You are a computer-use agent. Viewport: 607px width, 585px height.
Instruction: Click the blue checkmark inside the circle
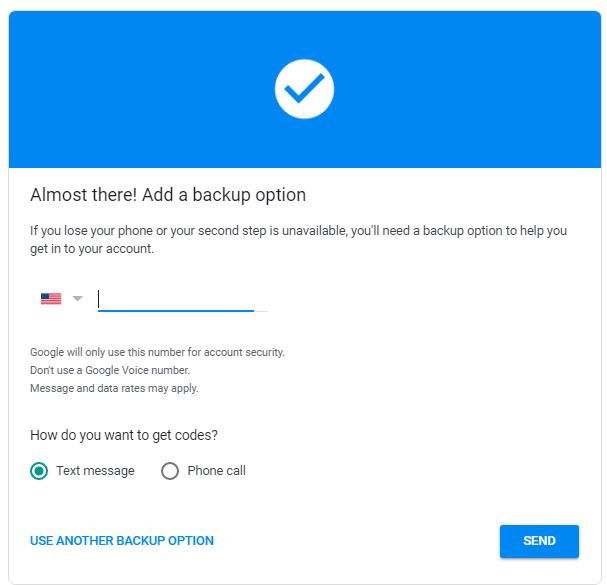coord(304,89)
